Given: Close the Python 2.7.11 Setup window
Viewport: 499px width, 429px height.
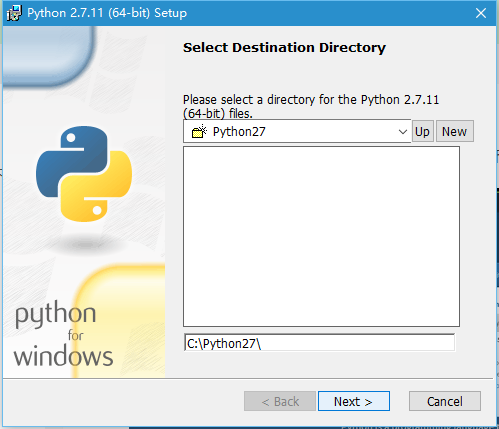Looking at the screenshot, I should 481,13.
